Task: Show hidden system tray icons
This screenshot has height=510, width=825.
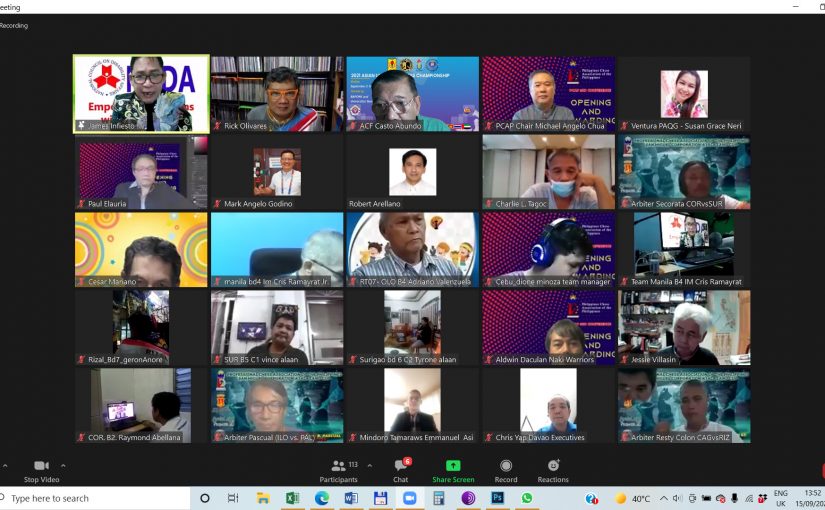Action: pos(664,498)
